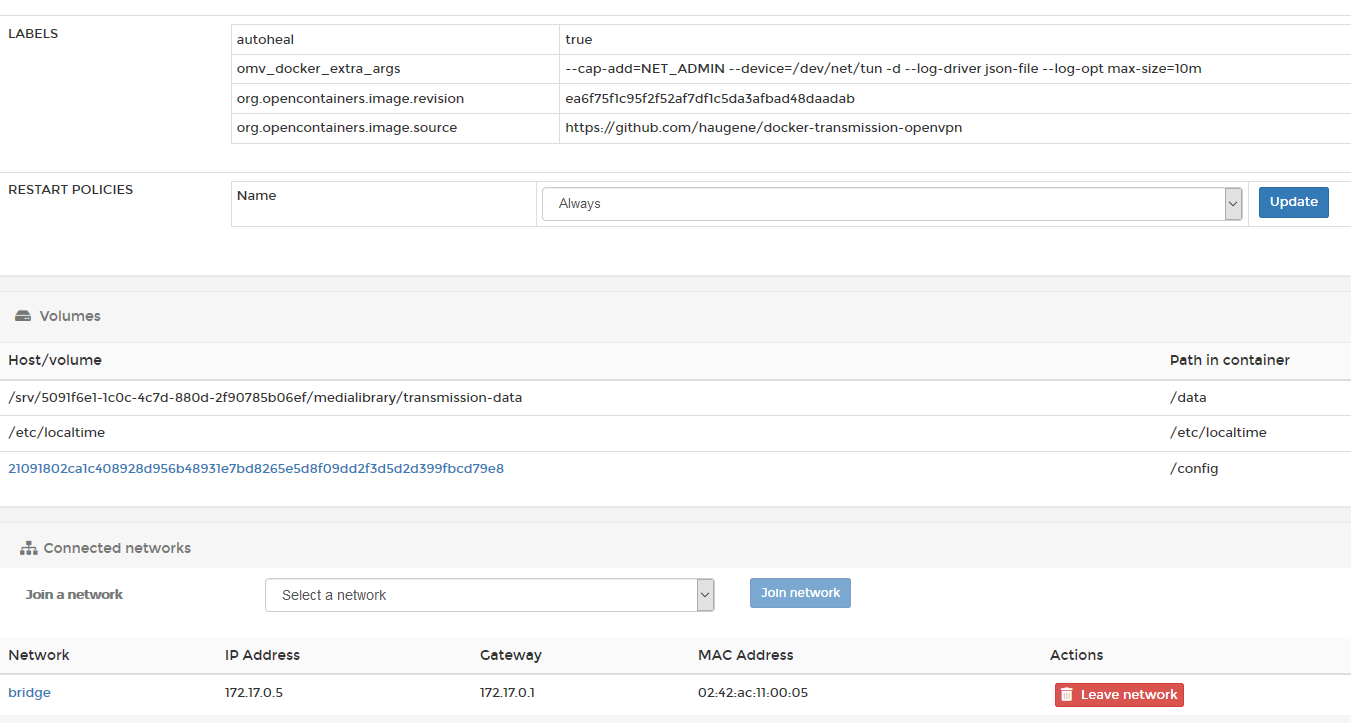Click the trash icon inside Leave network button
Image resolution: width=1351 pixels, height=723 pixels.
coord(1068,694)
